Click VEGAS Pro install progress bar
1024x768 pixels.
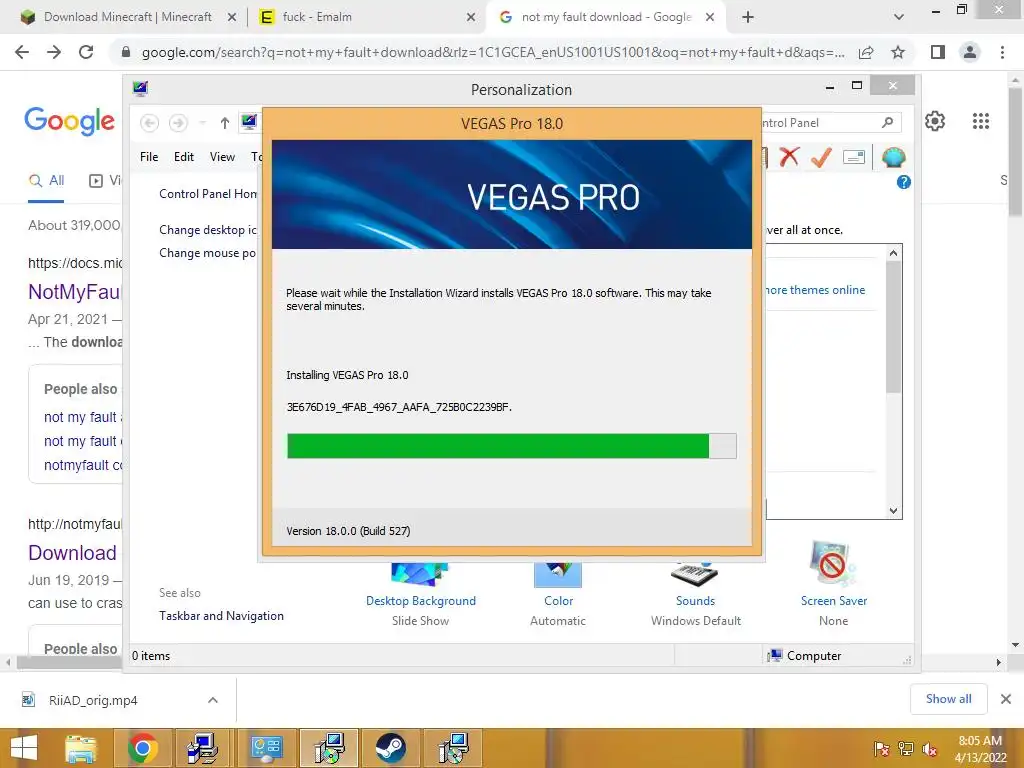[511, 446]
